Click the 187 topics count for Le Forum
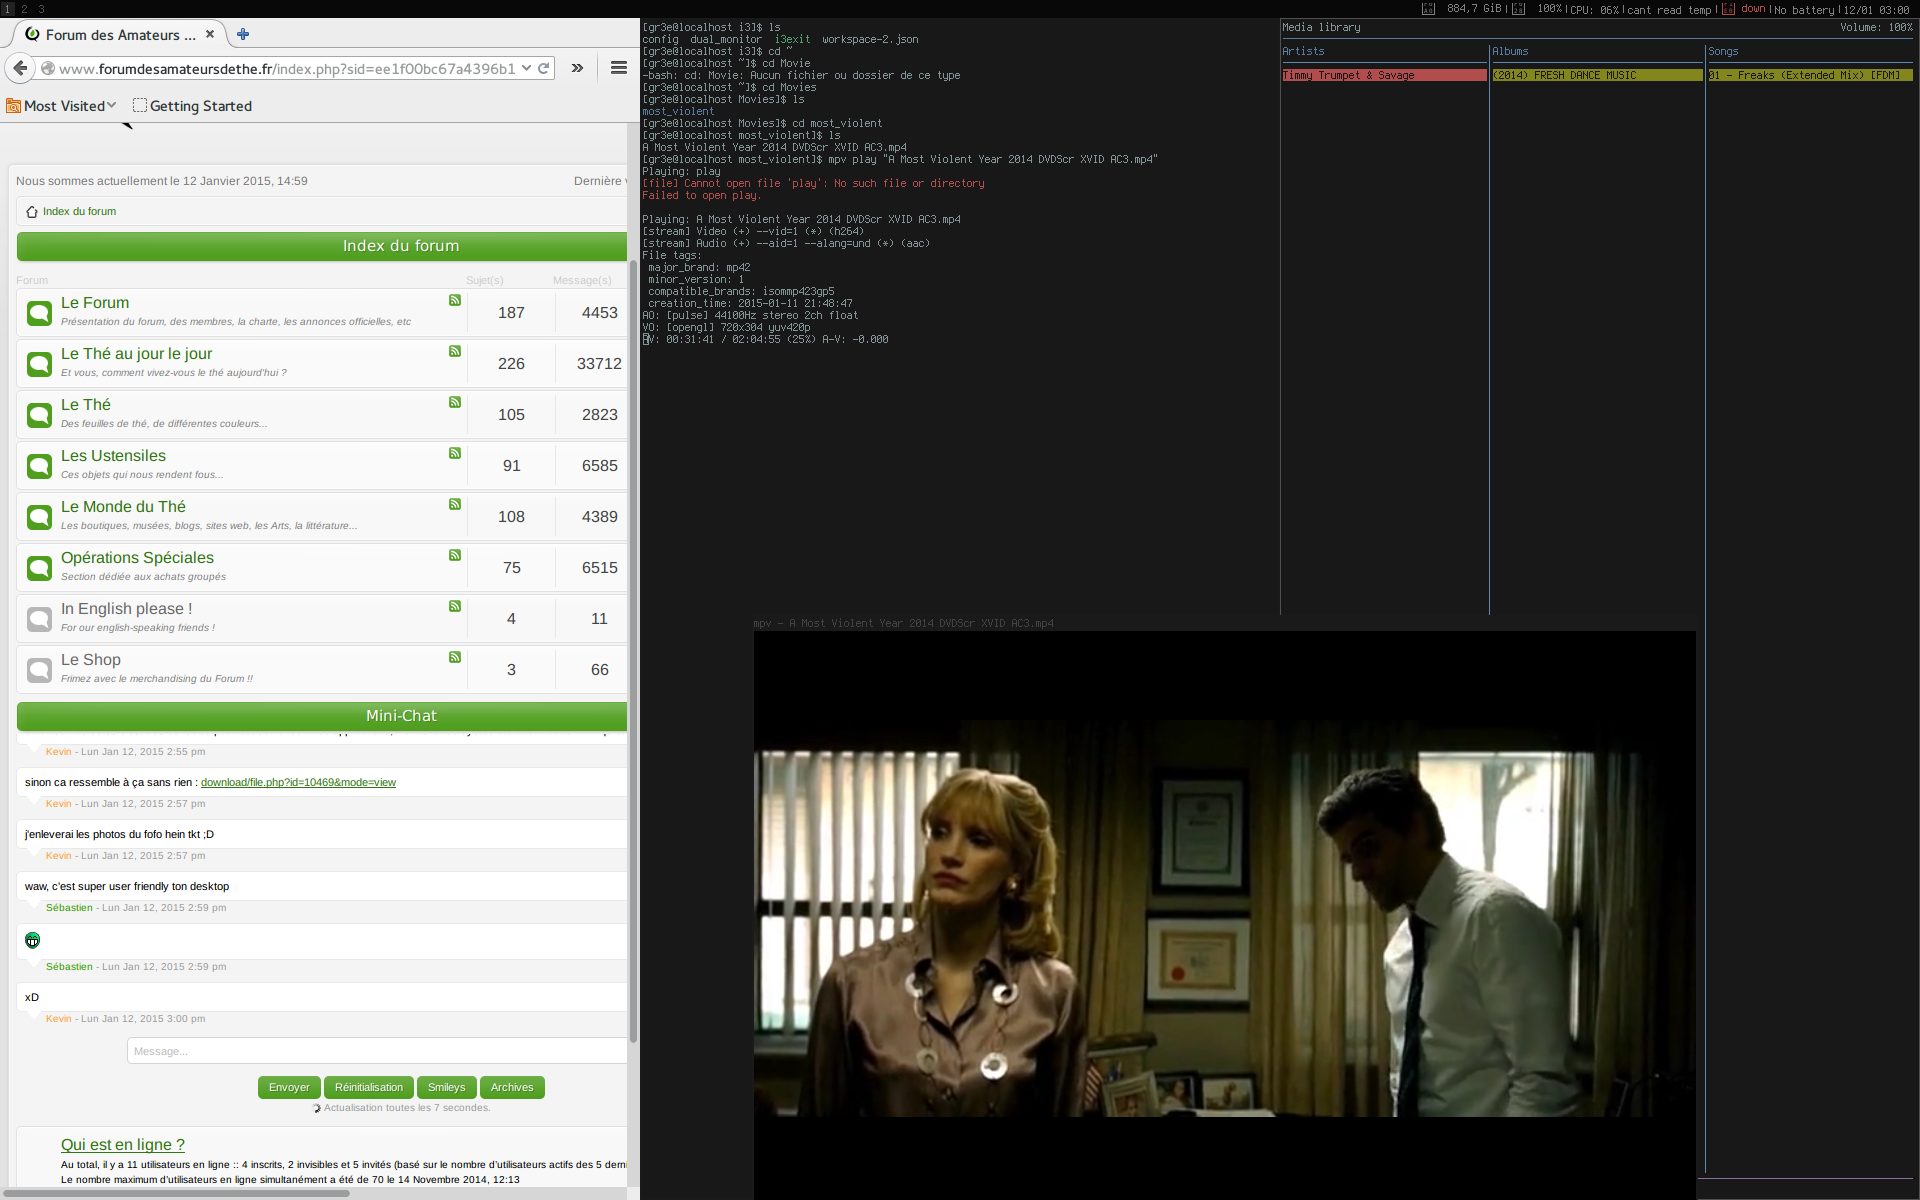Screen dimensions: 1920x1200 click(x=511, y=313)
